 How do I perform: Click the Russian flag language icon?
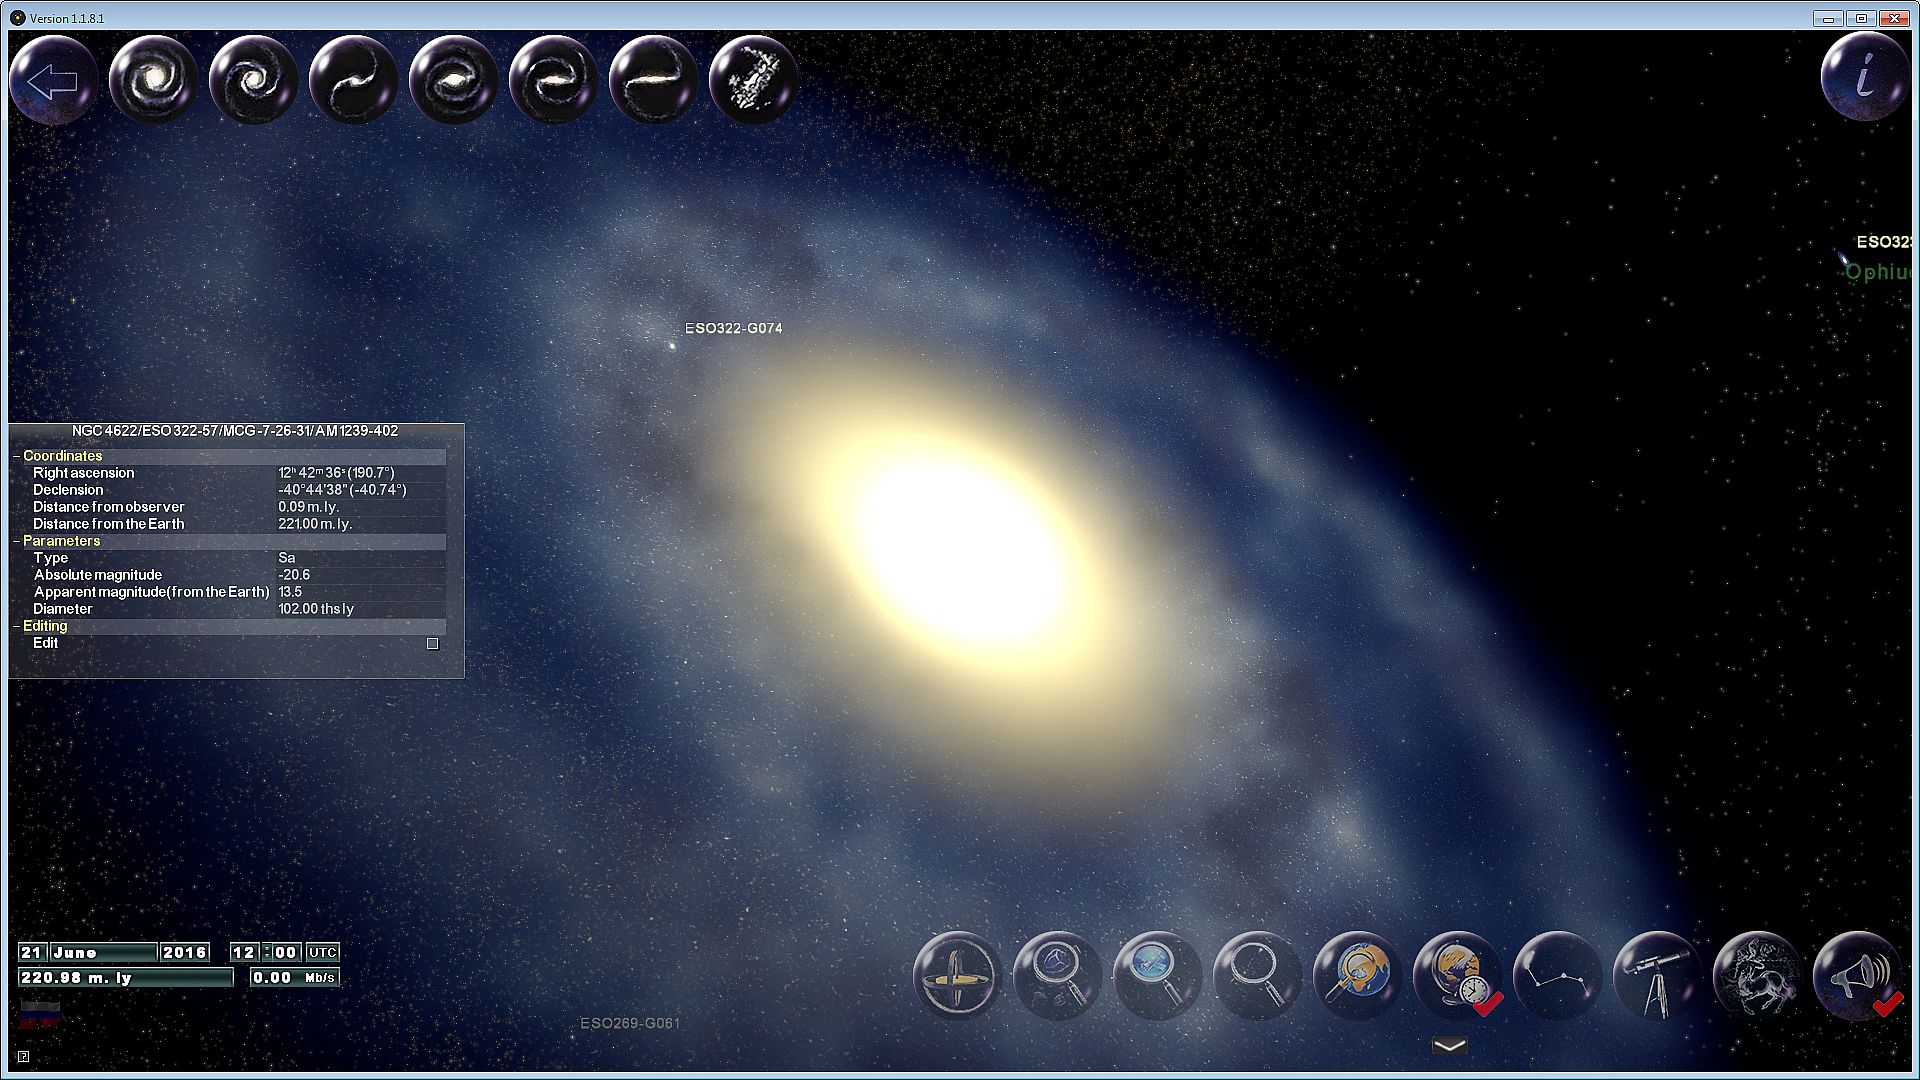[40, 1013]
